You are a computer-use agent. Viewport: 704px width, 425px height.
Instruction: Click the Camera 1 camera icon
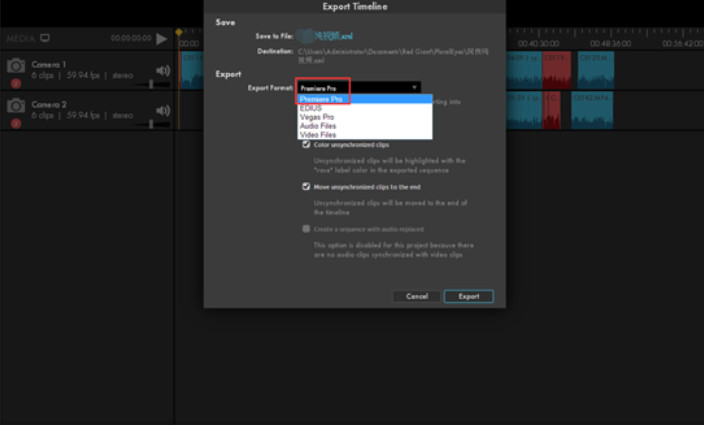pyautogui.click(x=16, y=66)
